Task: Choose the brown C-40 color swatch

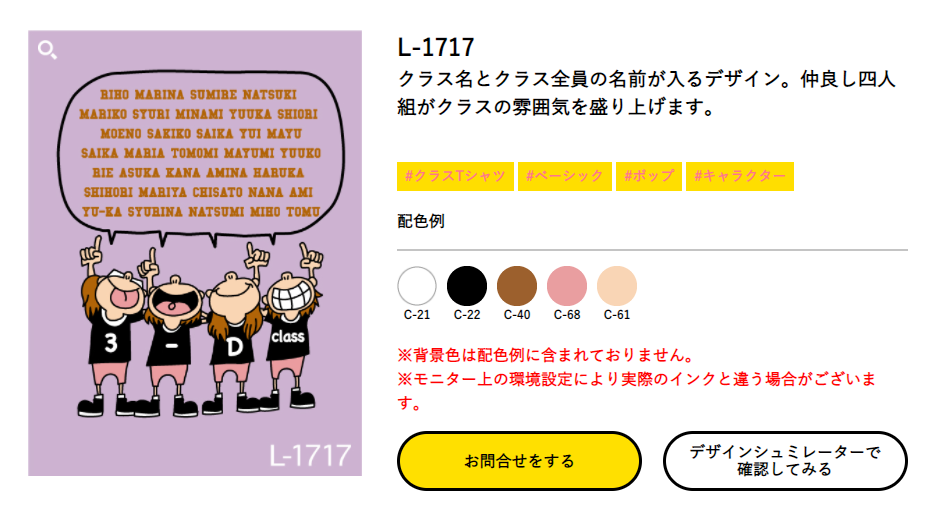Action: coord(517,286)
